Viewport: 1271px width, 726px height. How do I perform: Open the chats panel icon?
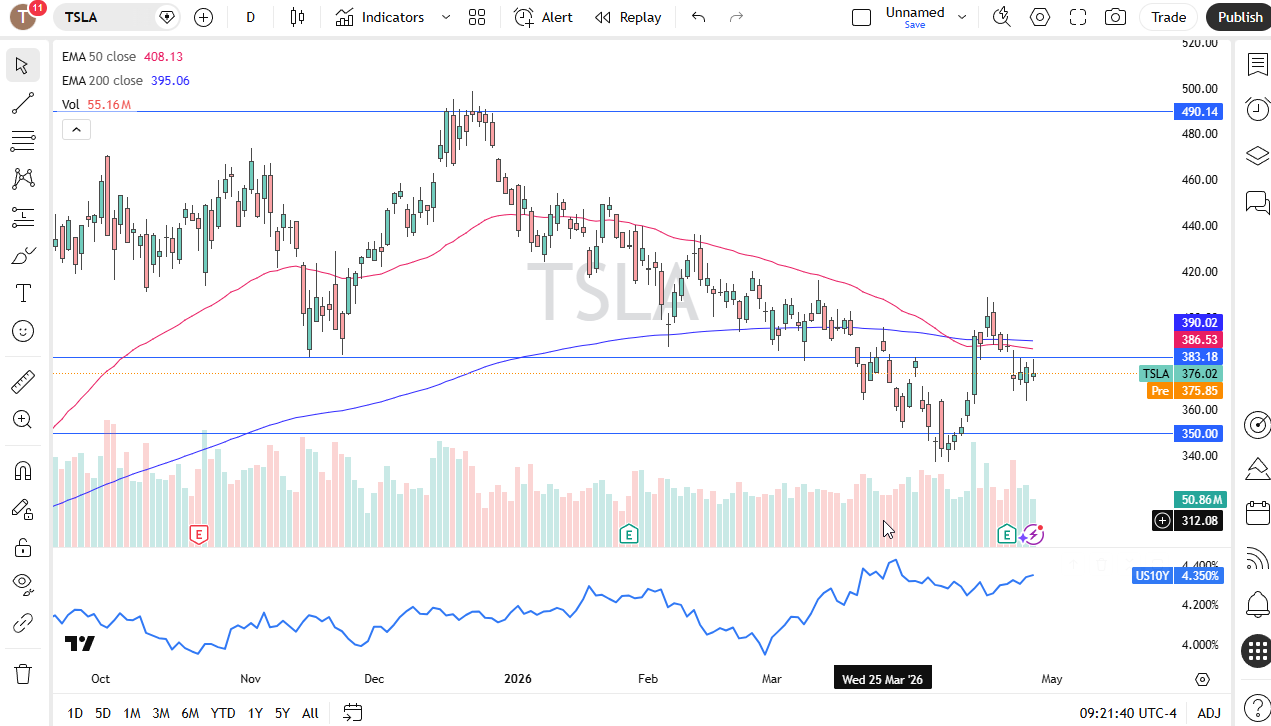coord(1257,202)
